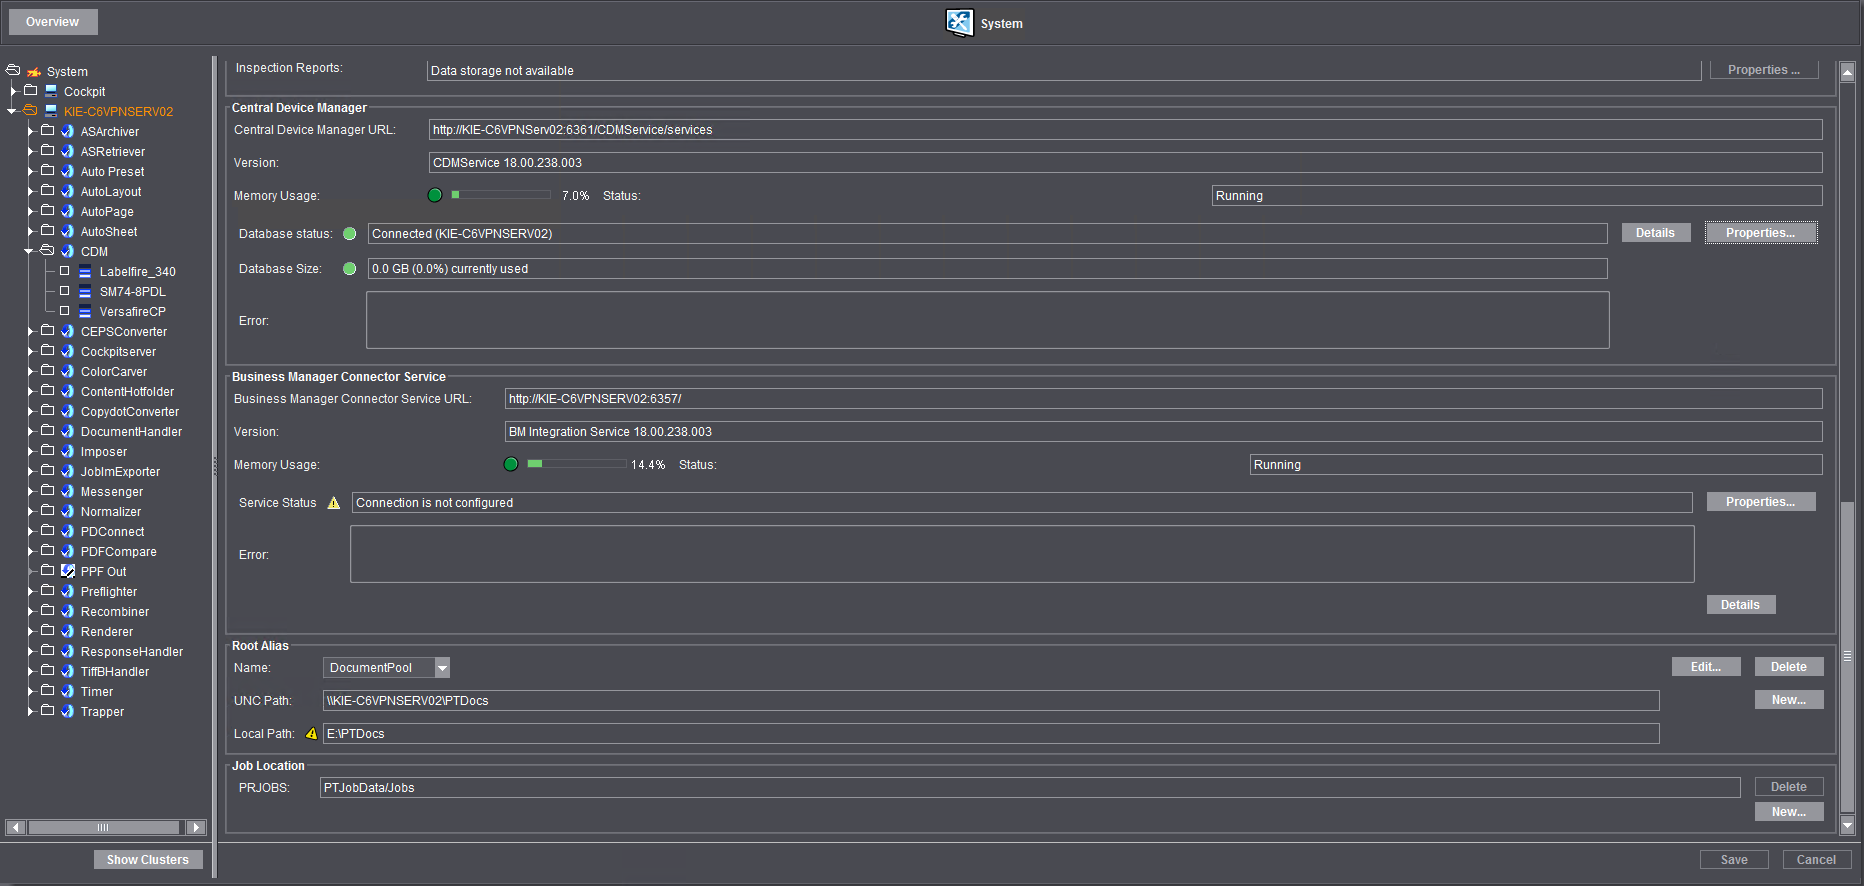This screenshot has height=886, width=1864.
Task: Click the ASArchiver service status icon
Action: pyautogui.click(x=68, y=131)
